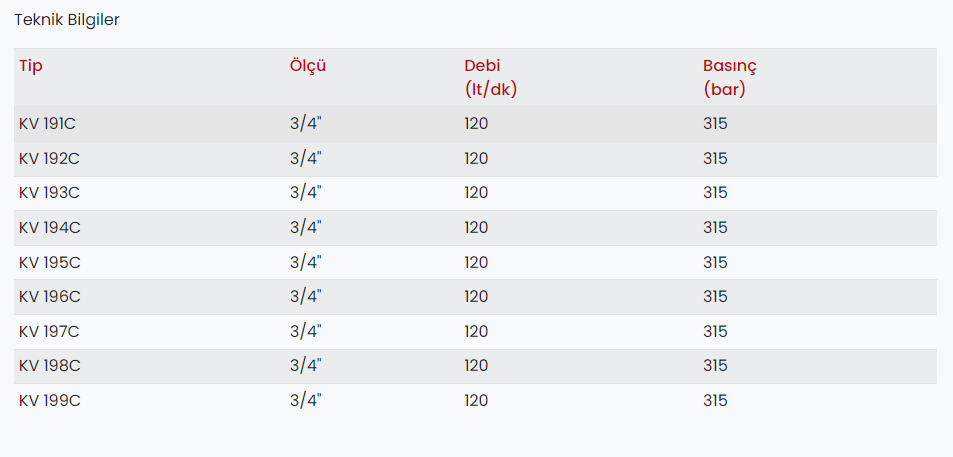Click the KV 196C type cell
953x457 pixels.
[50, 297]
